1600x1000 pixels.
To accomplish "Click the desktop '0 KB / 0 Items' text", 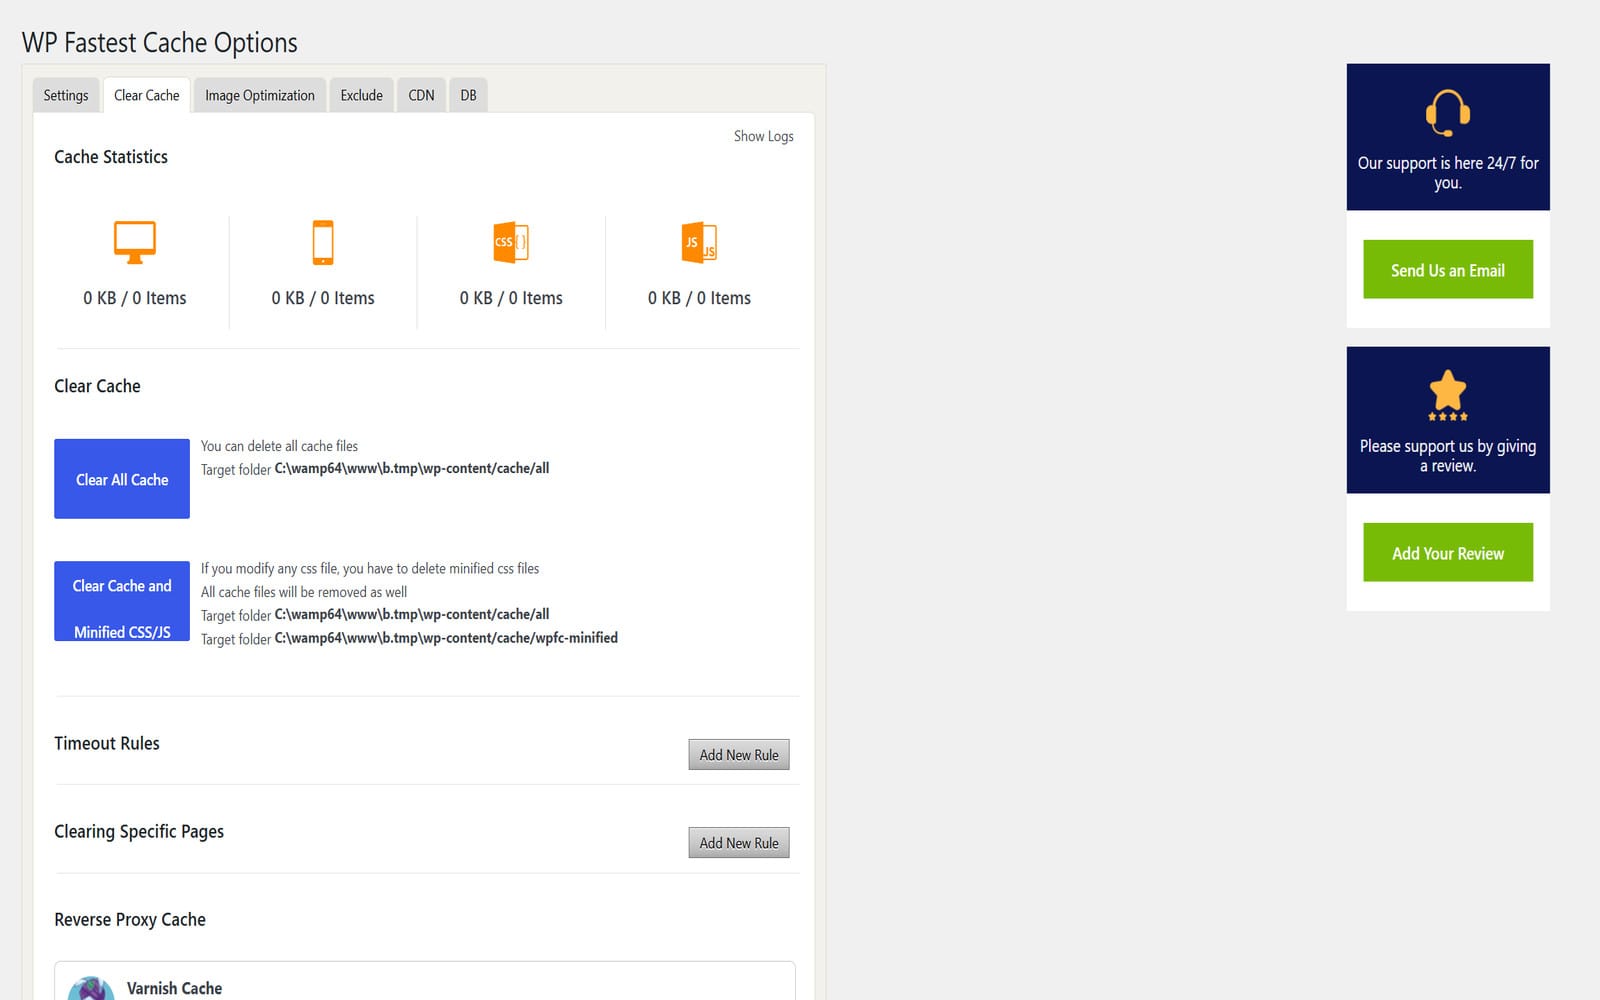I will (x=135, y=298).
